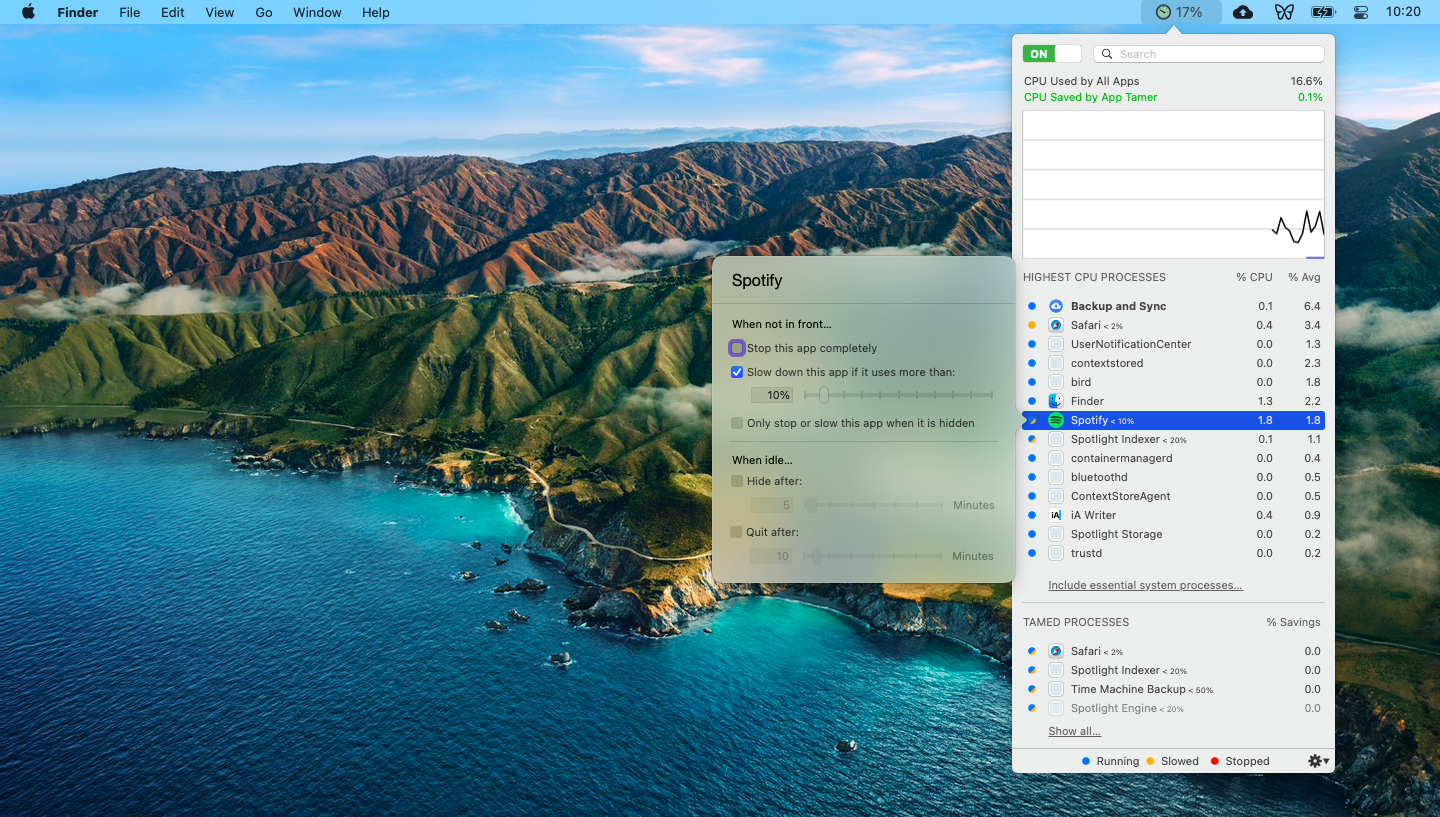The width and height of the screenshot is (1440, 817).
Task: Click the containermanagerd process icon
Action: pos(1056,458)
